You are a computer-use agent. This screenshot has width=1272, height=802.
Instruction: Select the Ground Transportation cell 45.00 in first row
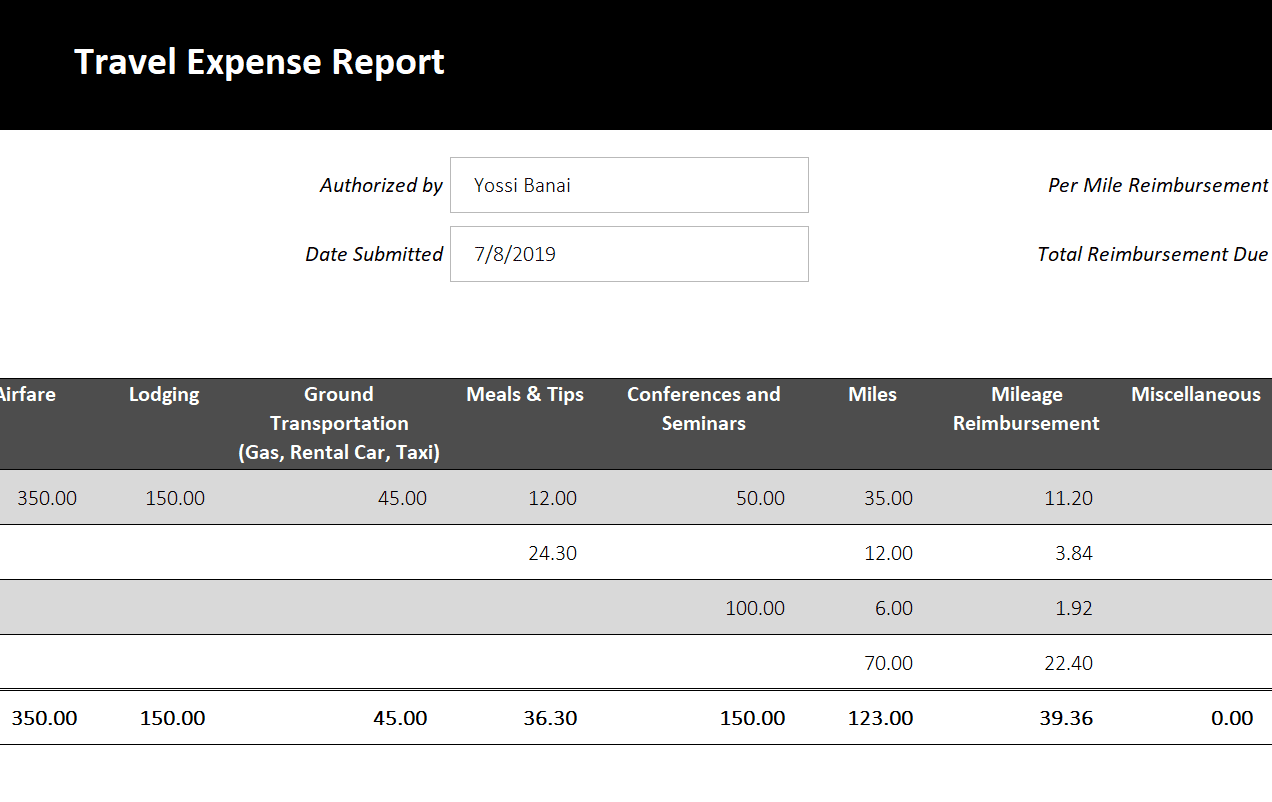point(402,498)
